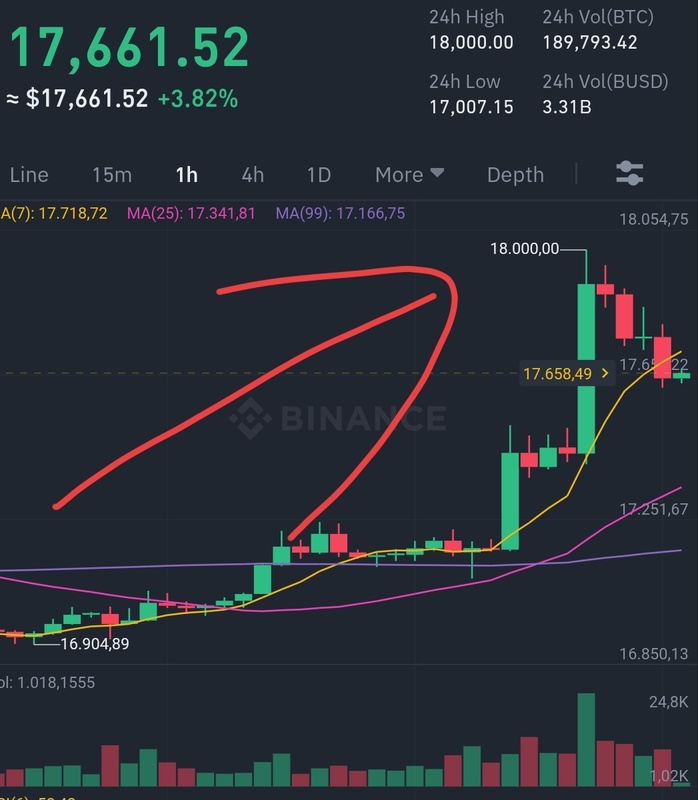Click the MA(25) indicator label
Viewport: 698px width, 800px height.
coord(191,213)
